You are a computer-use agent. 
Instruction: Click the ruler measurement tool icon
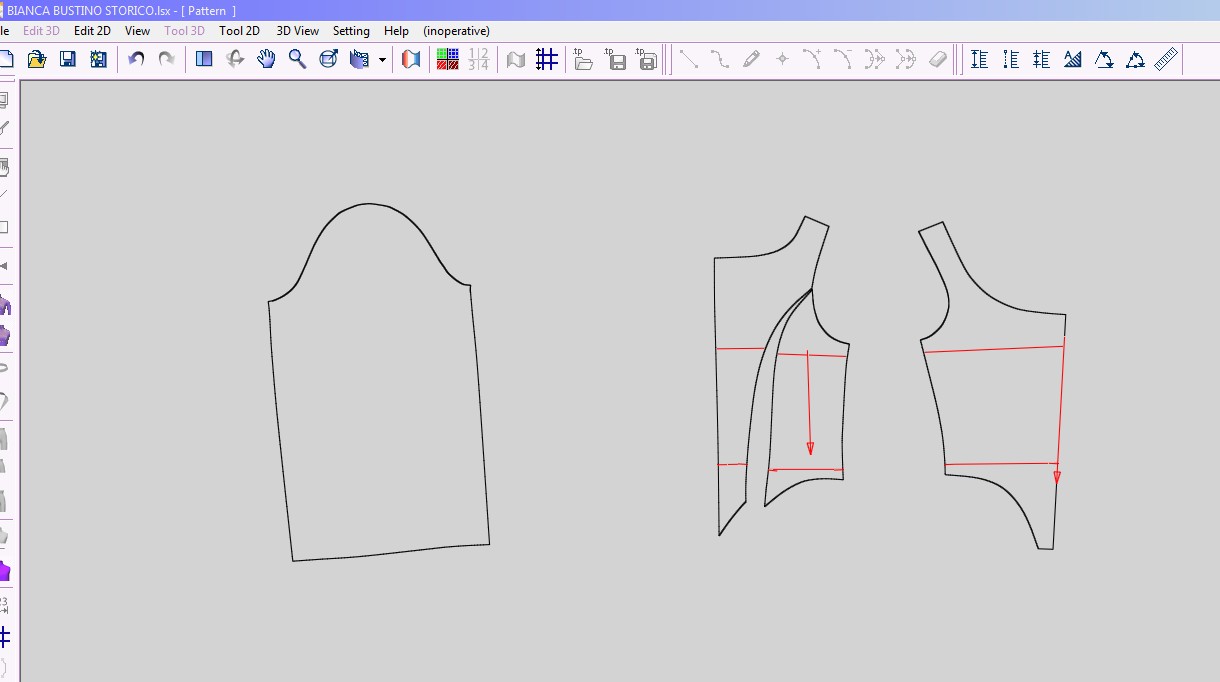tap(1166, 59)
